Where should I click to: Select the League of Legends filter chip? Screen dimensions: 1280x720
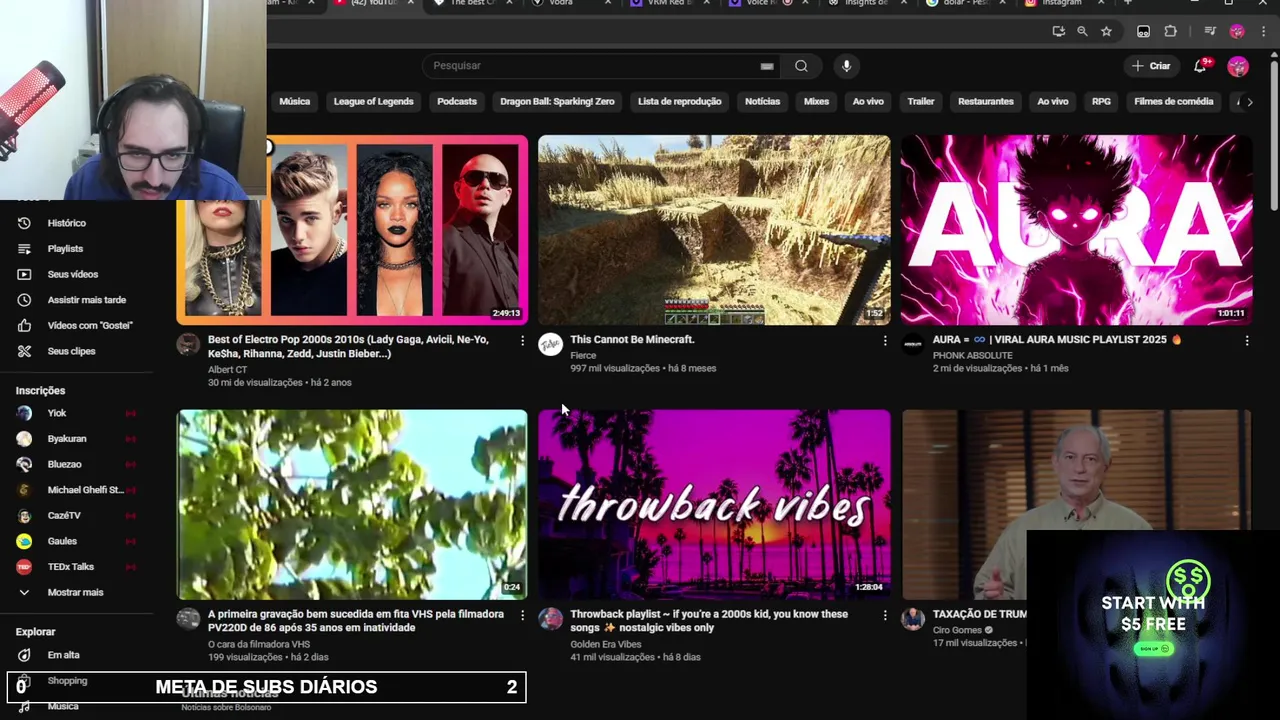pyautogui.click(x=373, y=102)
